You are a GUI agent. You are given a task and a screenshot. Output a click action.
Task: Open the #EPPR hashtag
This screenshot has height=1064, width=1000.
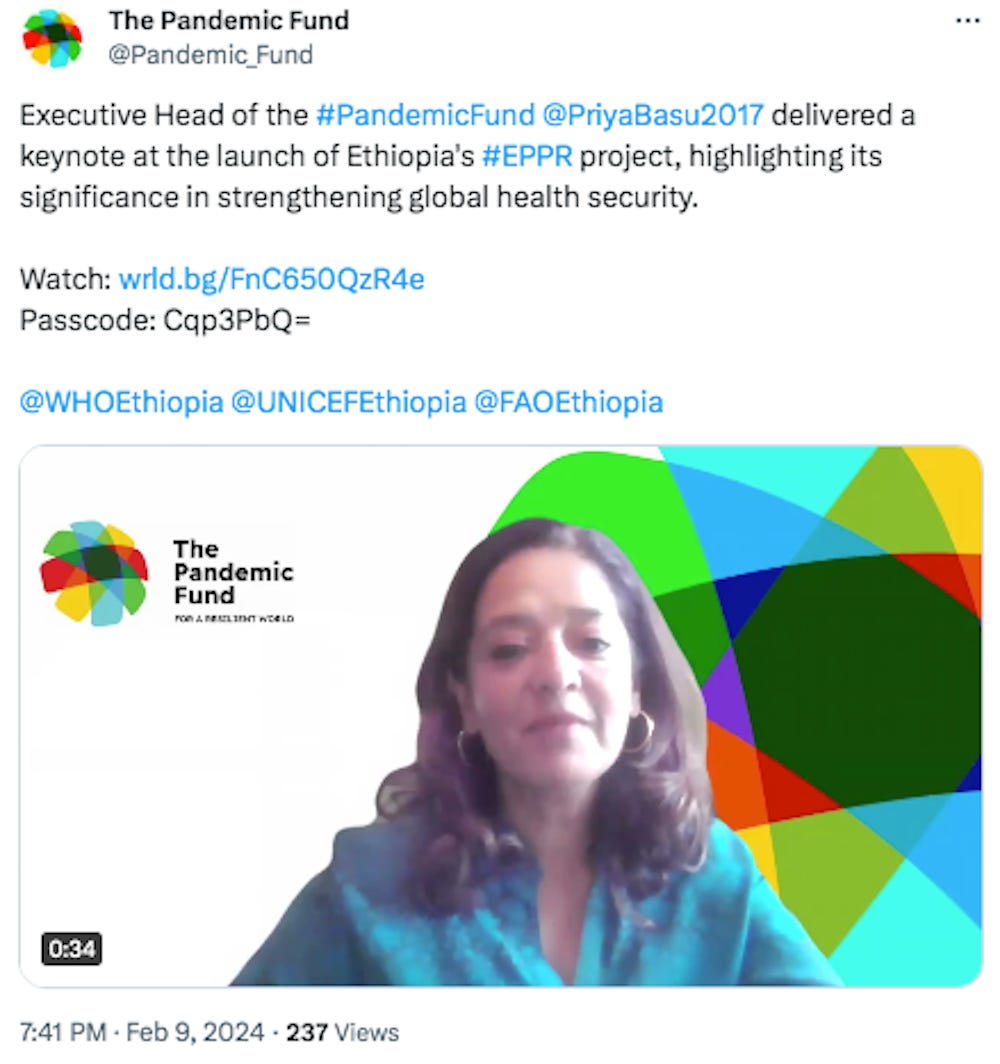click(x=527, y=156)
